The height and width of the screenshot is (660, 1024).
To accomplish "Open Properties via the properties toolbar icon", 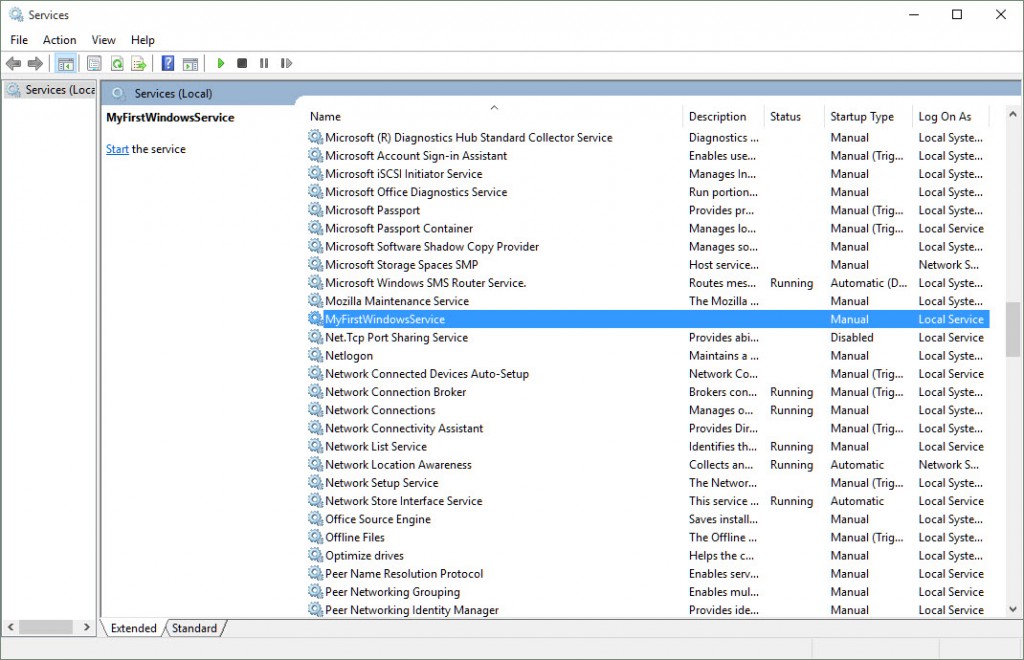I will point(93,63).
